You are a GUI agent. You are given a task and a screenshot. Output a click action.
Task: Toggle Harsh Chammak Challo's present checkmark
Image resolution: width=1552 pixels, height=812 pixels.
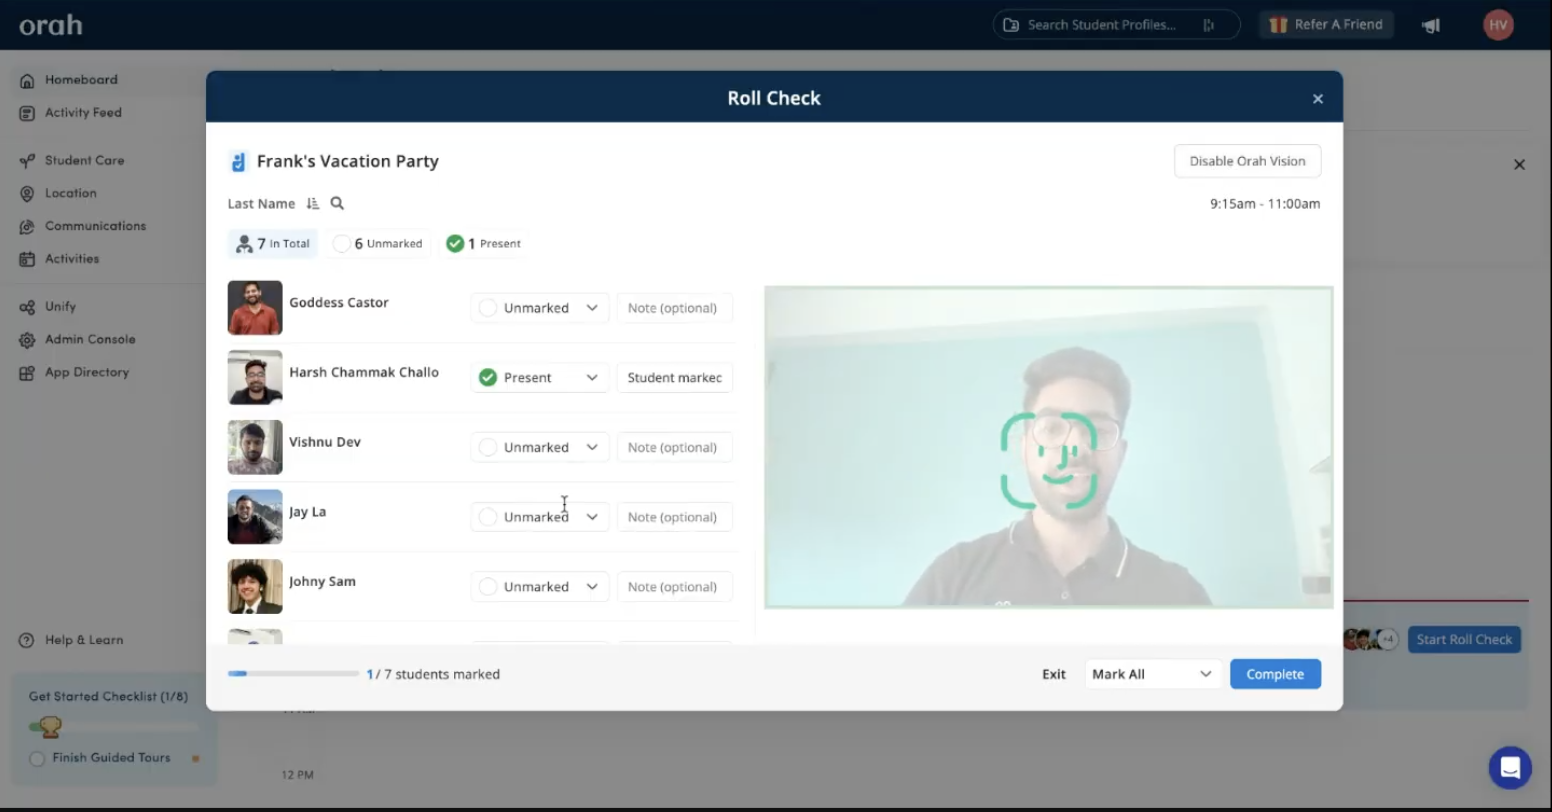pos(488,377)
